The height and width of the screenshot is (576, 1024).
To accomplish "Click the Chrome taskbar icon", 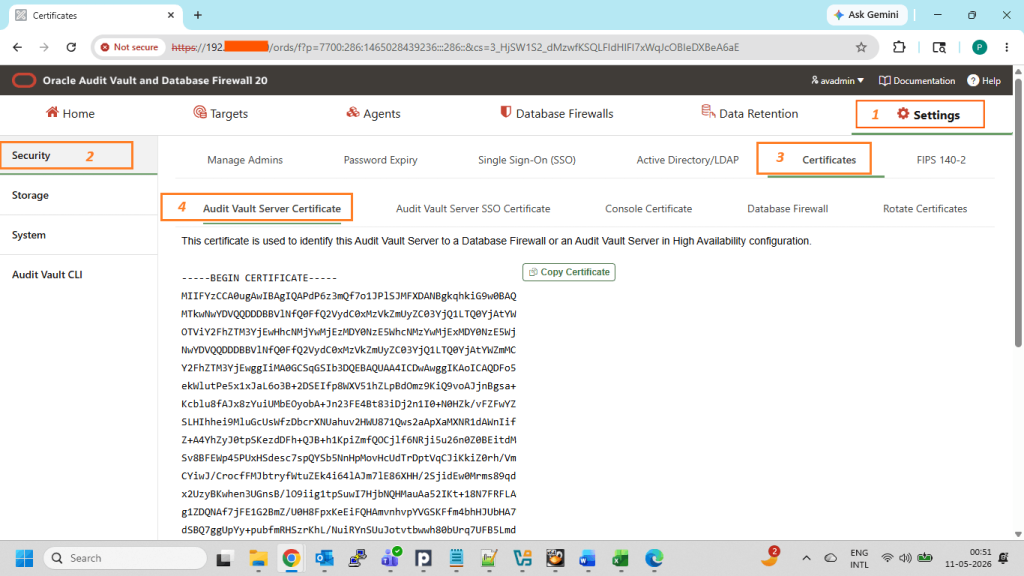I will 291,558.
